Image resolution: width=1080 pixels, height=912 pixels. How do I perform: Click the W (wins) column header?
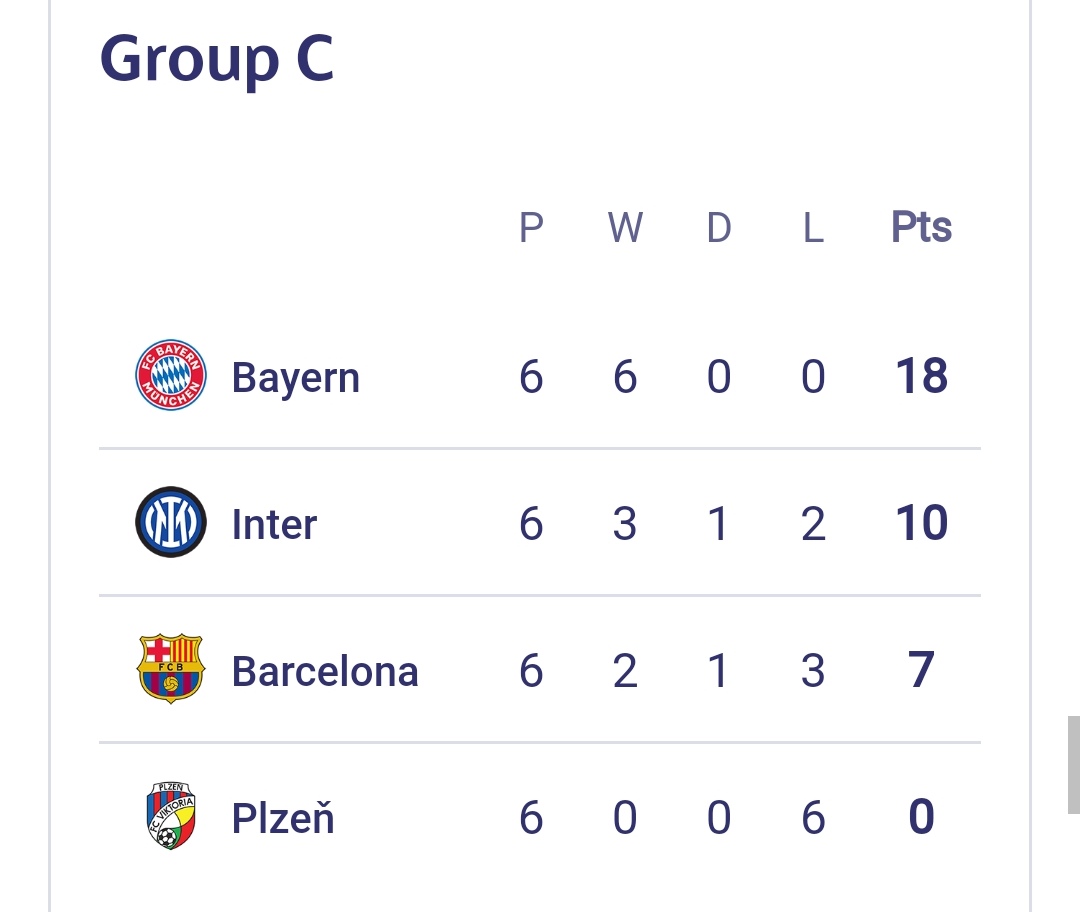625,228
